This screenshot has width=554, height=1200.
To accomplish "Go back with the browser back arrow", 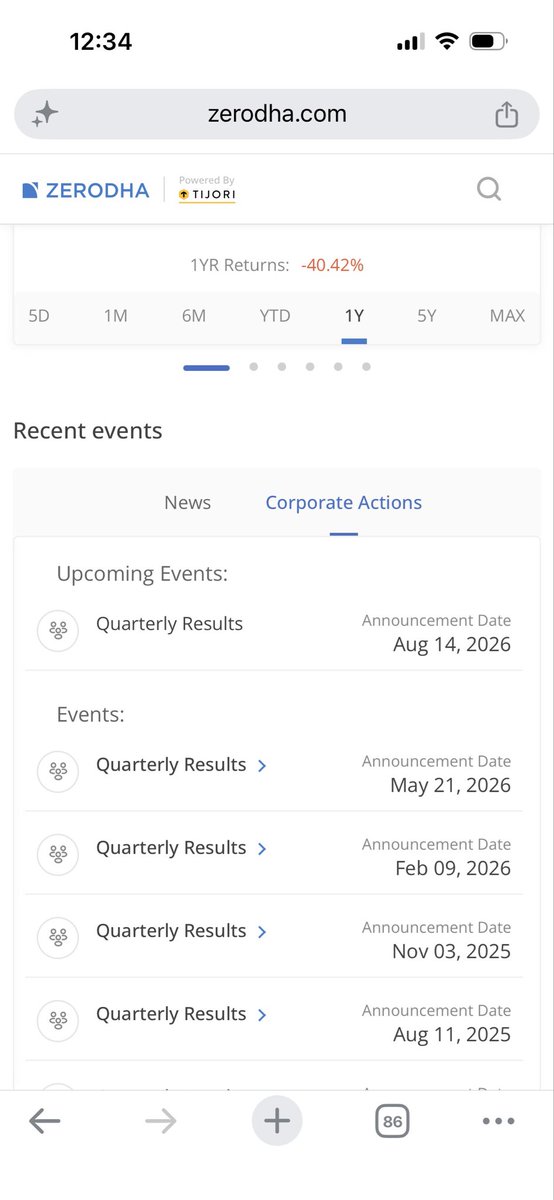I will tap(45, 1121).
